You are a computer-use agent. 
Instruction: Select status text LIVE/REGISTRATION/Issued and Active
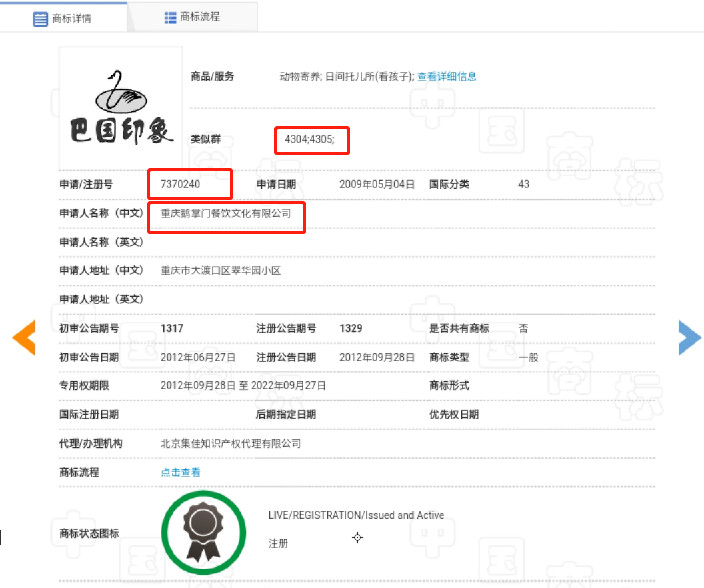356,515
